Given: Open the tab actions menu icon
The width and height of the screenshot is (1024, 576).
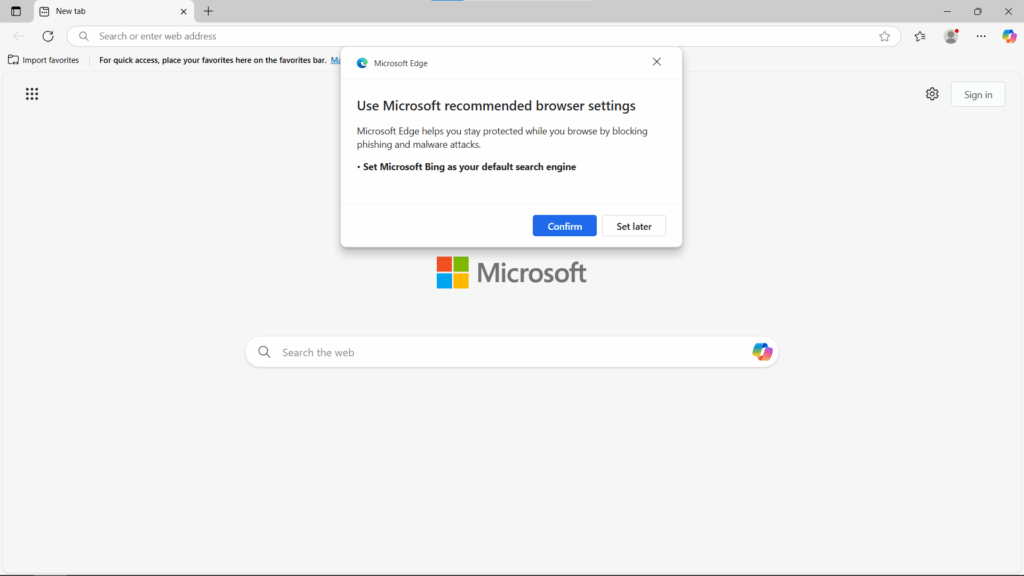Looking at the screenshot, I should (x=16, y=11).
